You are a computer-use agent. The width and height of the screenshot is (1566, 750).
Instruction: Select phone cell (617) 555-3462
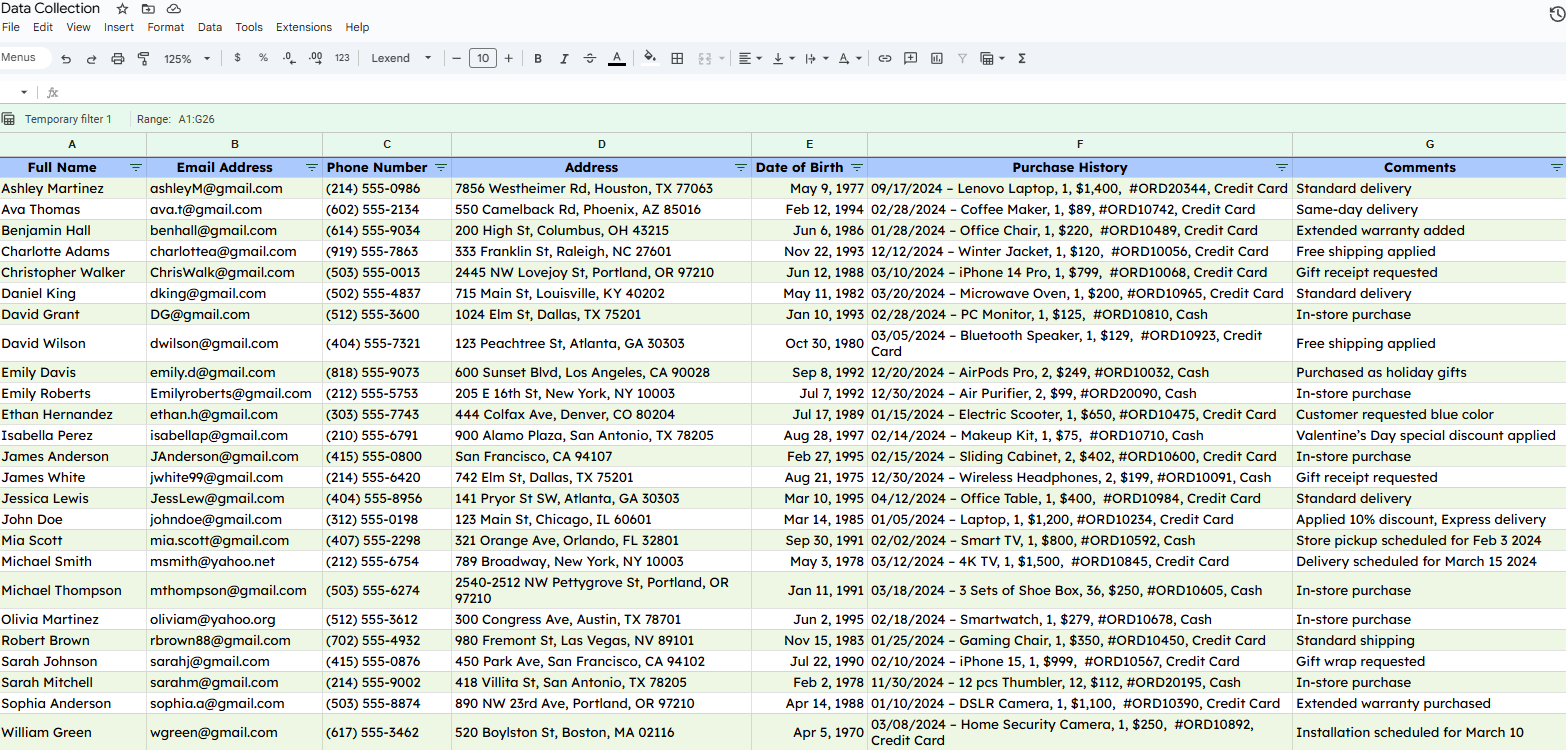click(387, 732)
